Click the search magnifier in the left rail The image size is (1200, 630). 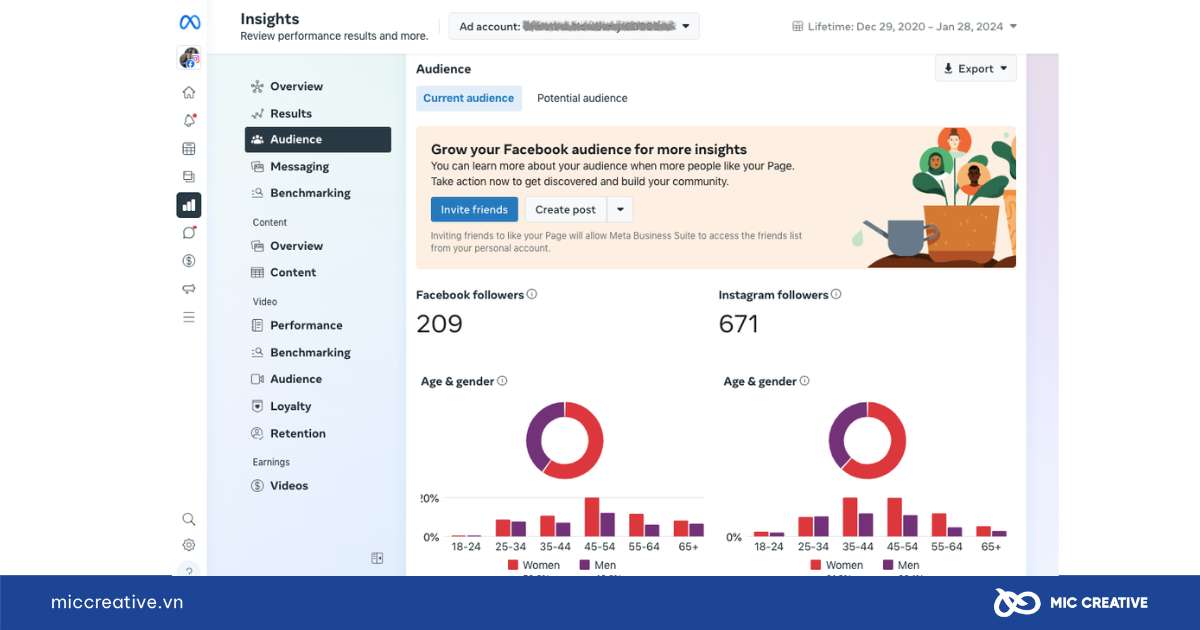tap(189, 519)
